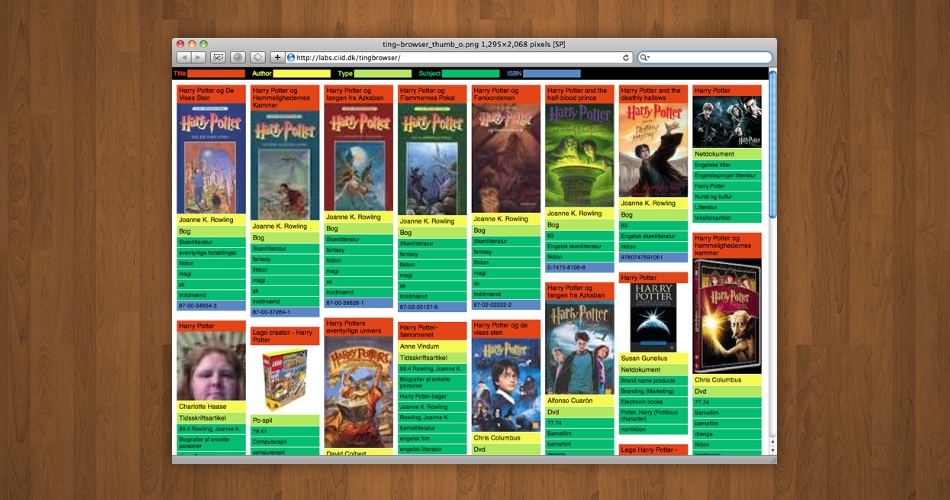This screenshot has height=500, width=950.
Task: Open the Harry Potter og De Vises Sten book cover
Action: click(211, 158)
